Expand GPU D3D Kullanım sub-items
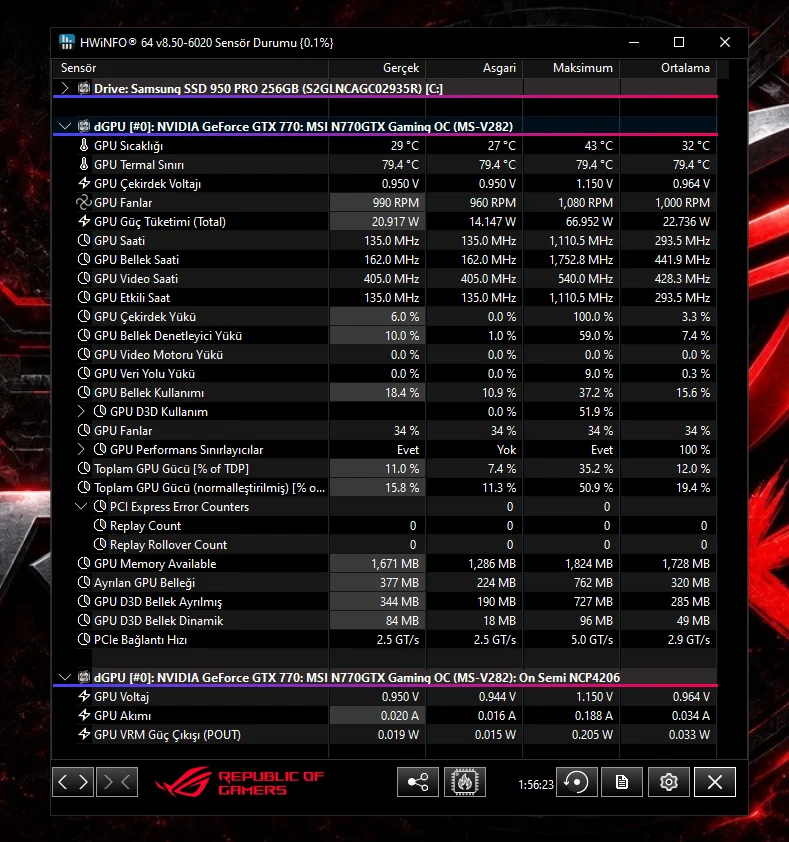The image size is (789, 842). click(81, 411)
